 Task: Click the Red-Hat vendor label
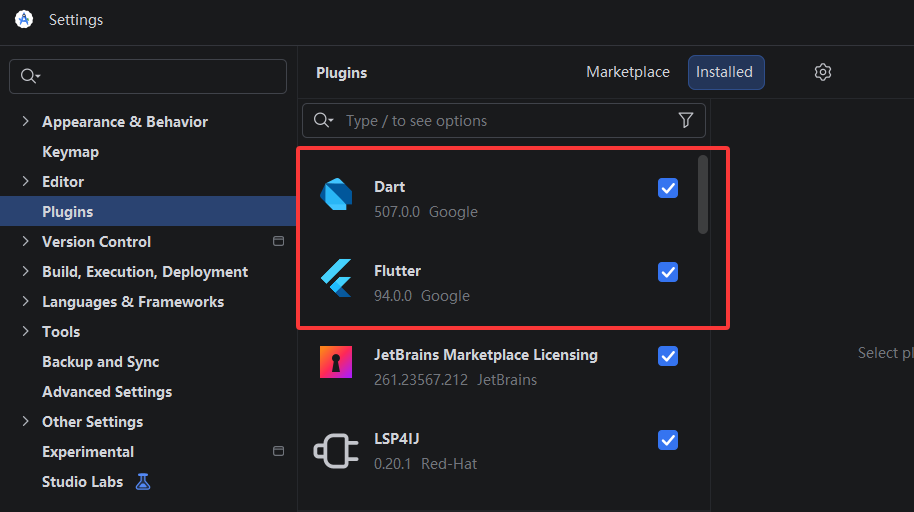[x=449, y=464]
